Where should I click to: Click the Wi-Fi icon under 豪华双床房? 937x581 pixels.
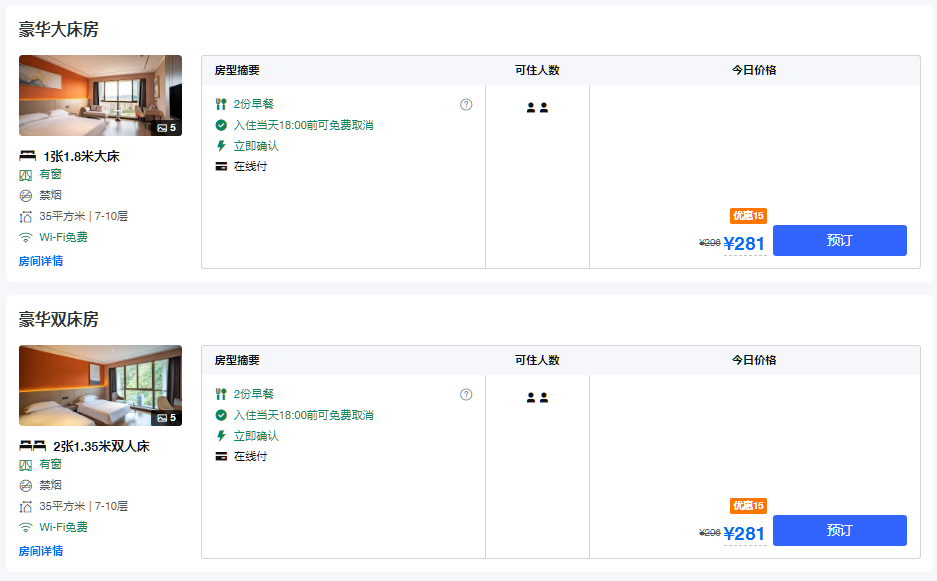[26, 527]
